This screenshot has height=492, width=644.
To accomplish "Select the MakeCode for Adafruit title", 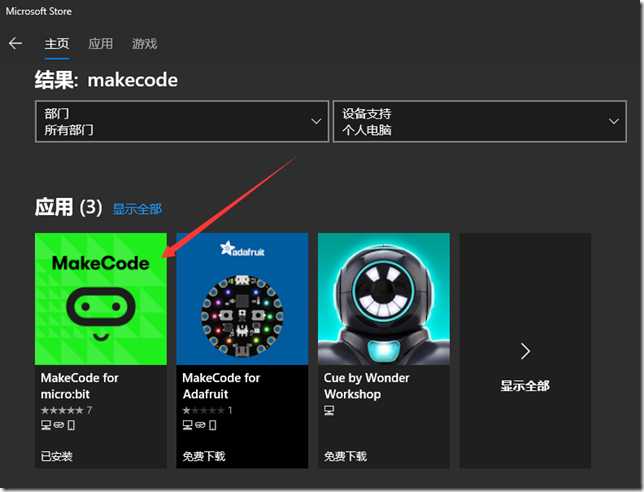I will tap(221, 386).
